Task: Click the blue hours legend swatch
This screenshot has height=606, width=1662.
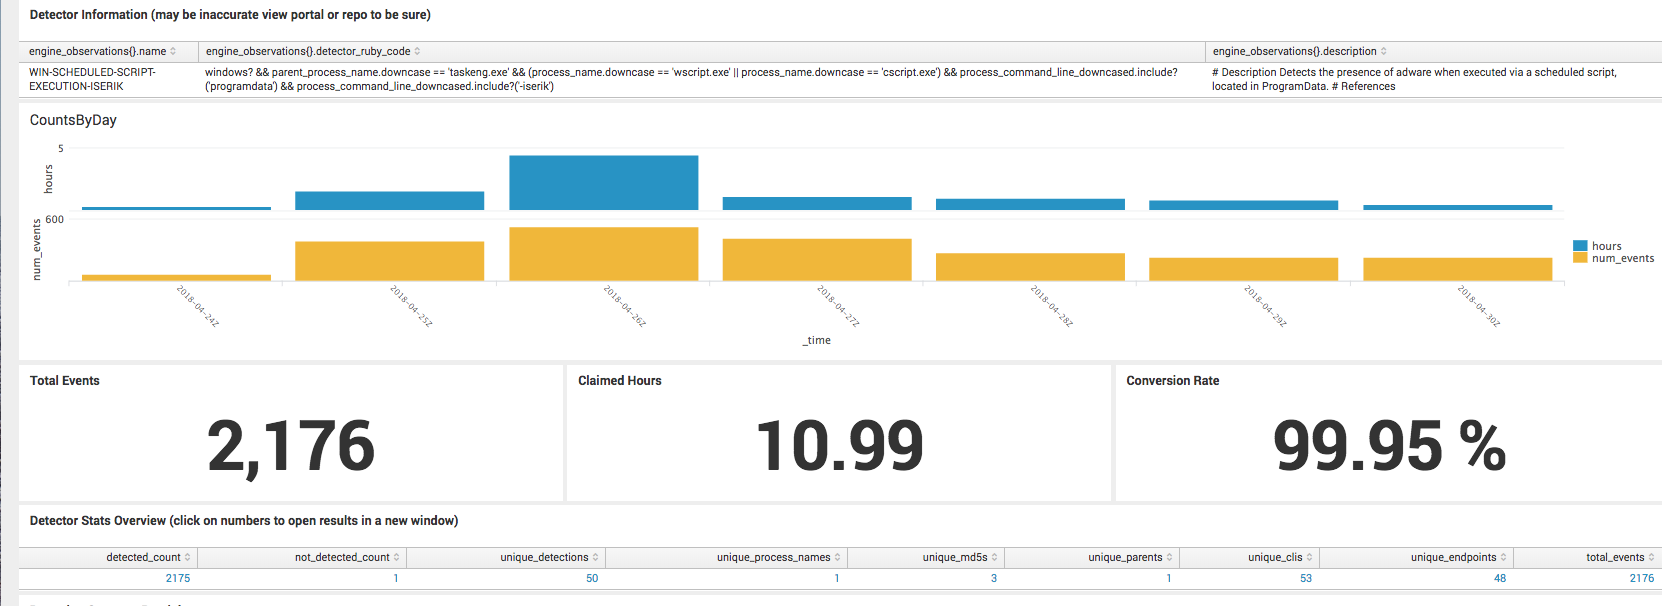Action: [x=1580, y=246]
